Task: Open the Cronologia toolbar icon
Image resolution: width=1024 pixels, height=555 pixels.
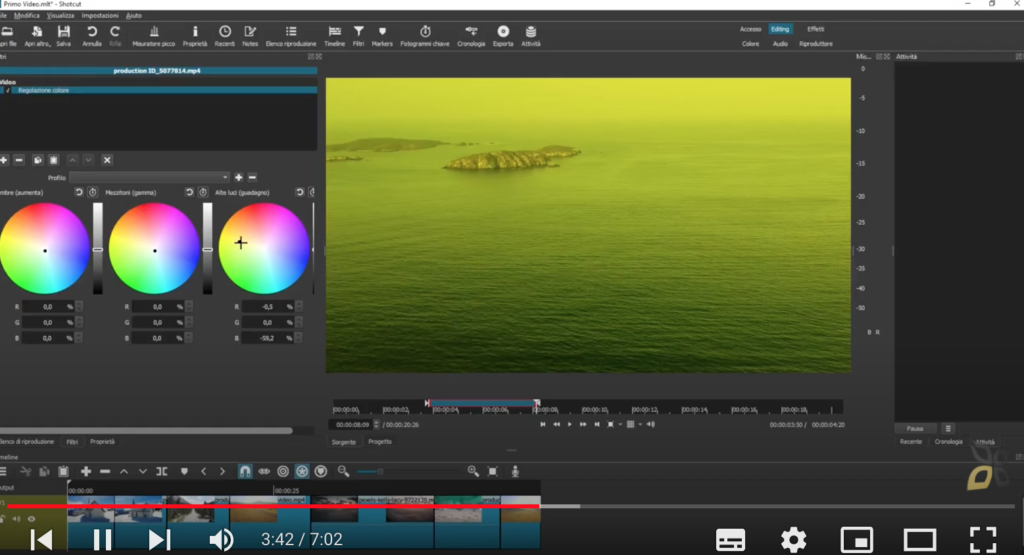Action: (471, 36)
